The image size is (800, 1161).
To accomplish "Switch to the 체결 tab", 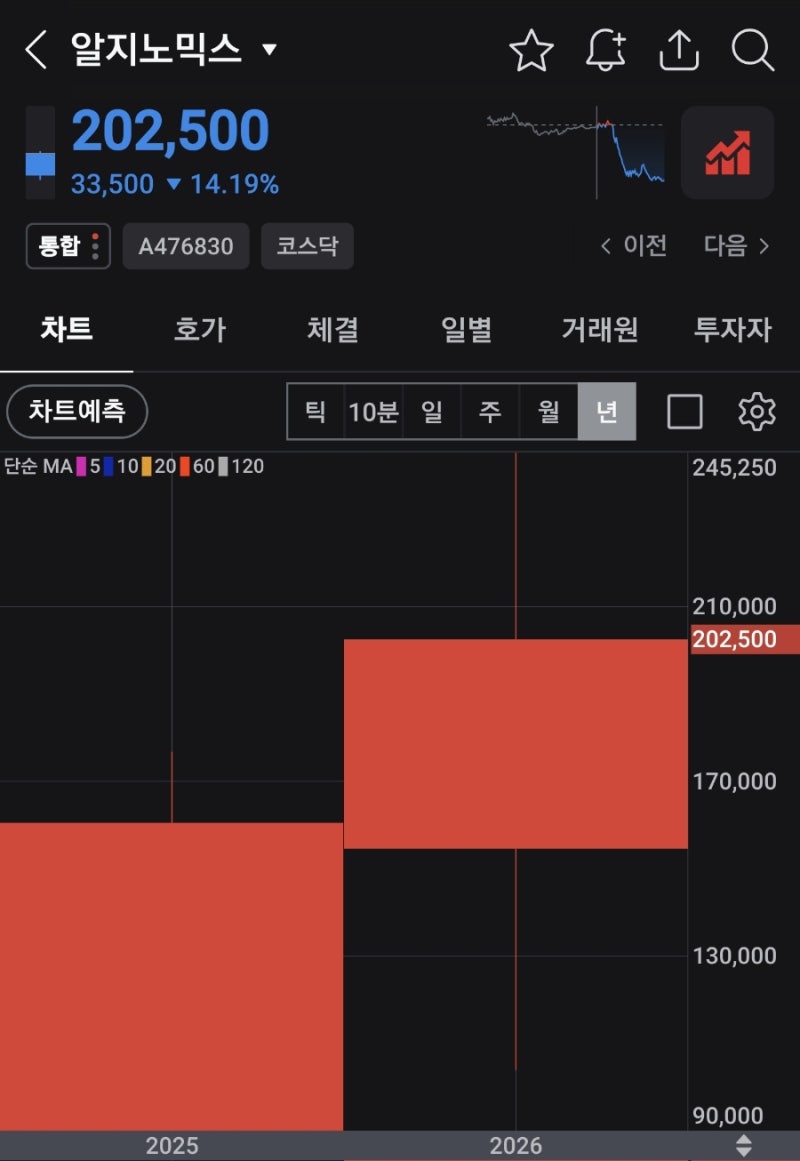I will (333, 329).
